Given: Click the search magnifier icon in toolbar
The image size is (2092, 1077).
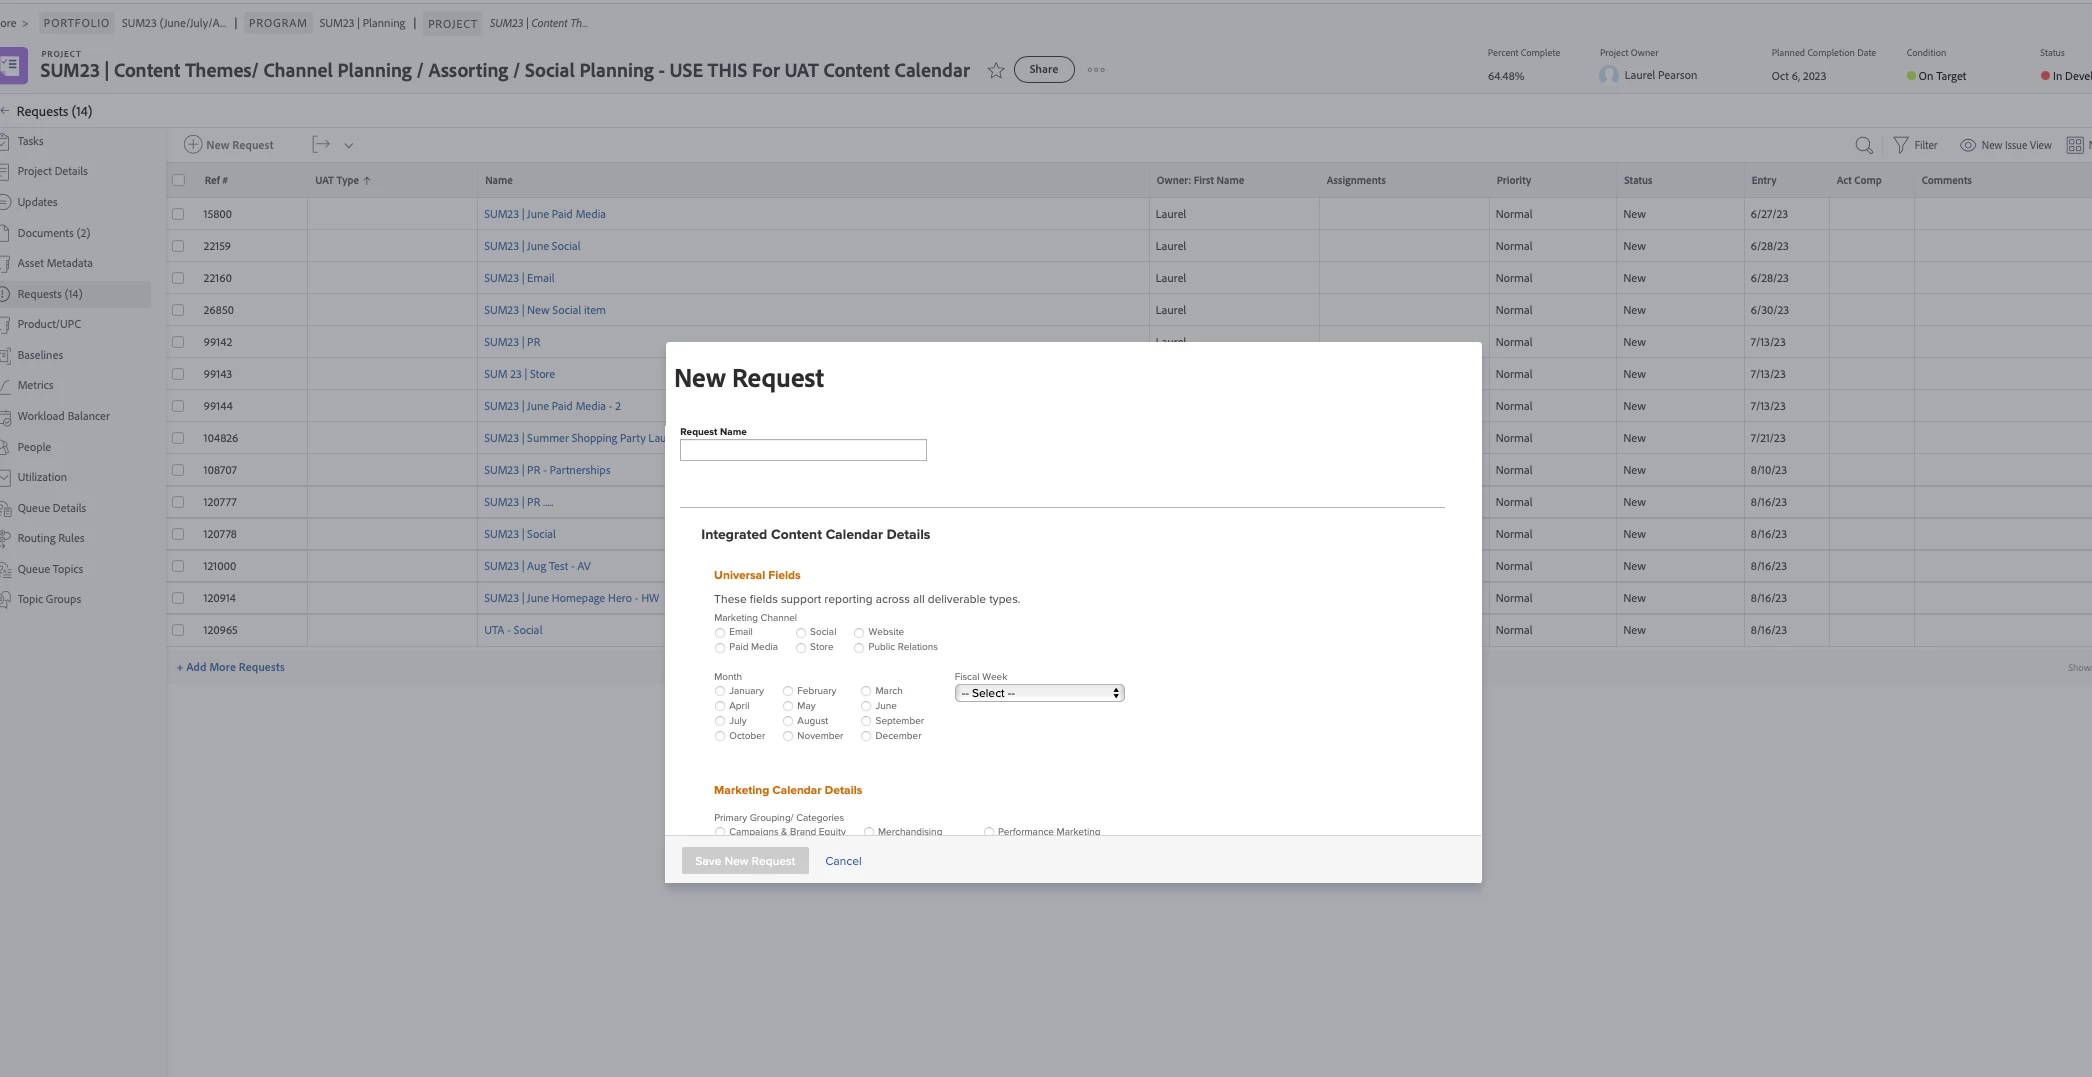Looking at the screenshot, I should pyautogui.click(x=1864, y=145).
